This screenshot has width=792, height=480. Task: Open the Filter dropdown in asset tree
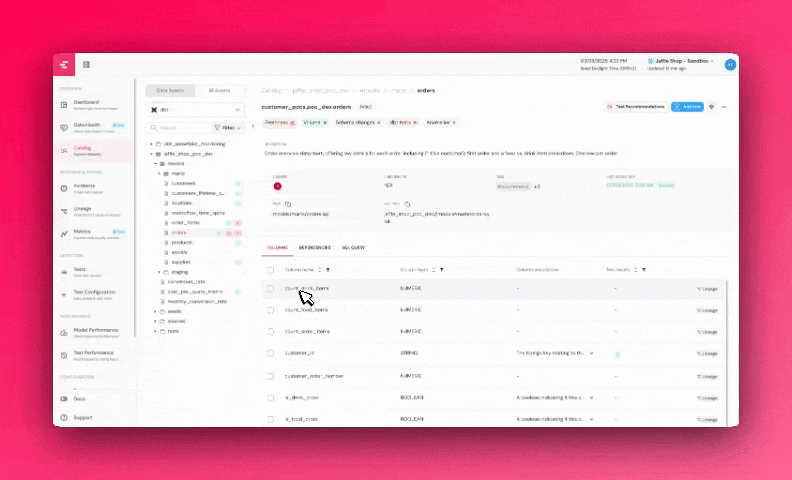click(x=227, y=128)
